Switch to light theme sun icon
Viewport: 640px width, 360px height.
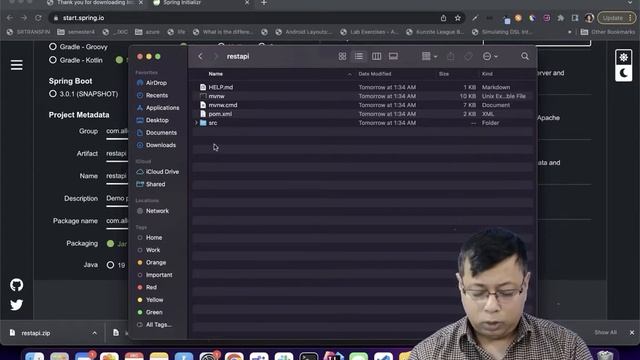click(x=623, y=58)
